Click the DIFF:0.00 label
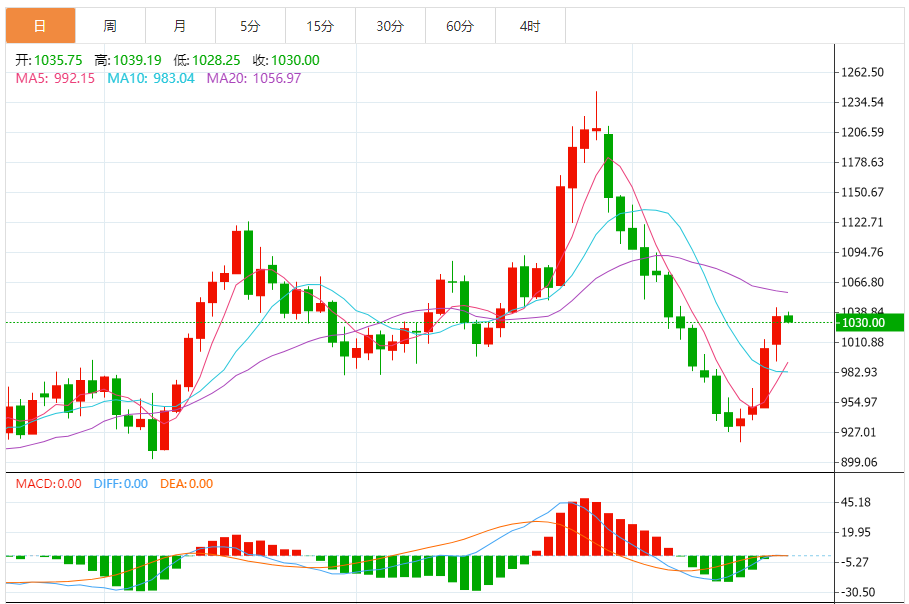This screenshot has height=604, width=909. [121, 483]
